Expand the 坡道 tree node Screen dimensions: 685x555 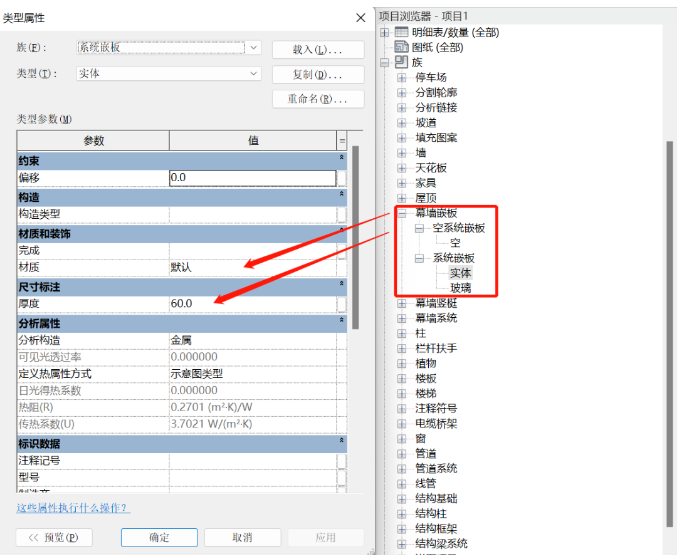401,123
